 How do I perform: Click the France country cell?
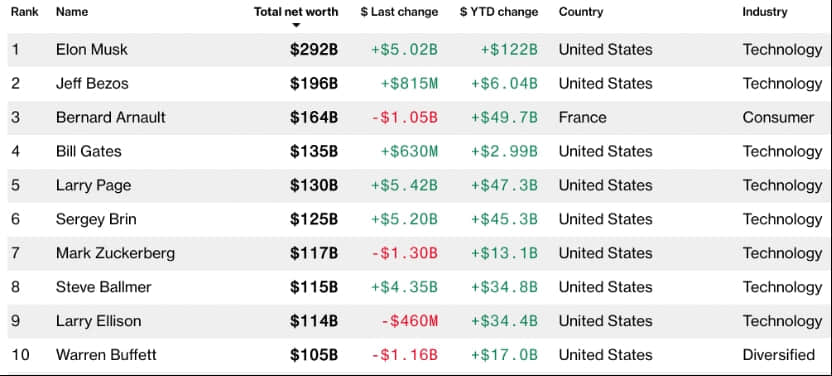[582, 118]
